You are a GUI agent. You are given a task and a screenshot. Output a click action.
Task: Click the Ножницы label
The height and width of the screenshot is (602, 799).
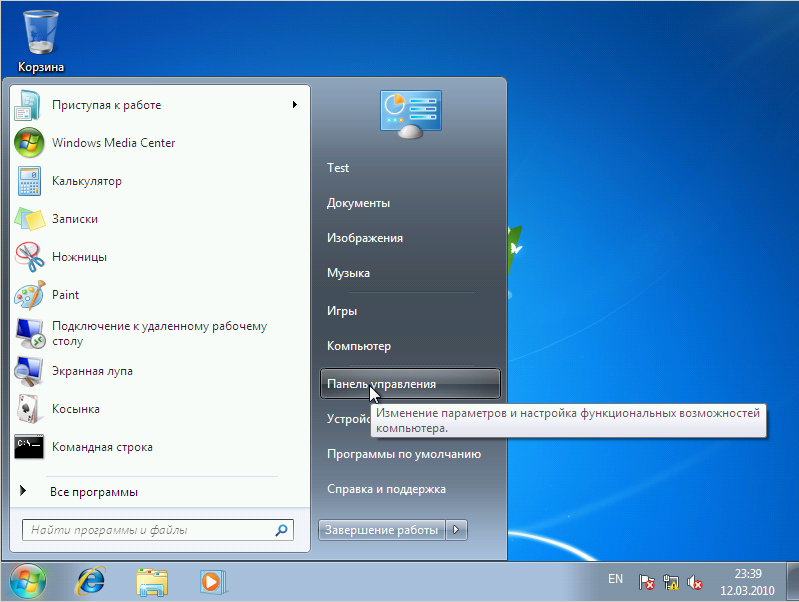coord(79,257)
